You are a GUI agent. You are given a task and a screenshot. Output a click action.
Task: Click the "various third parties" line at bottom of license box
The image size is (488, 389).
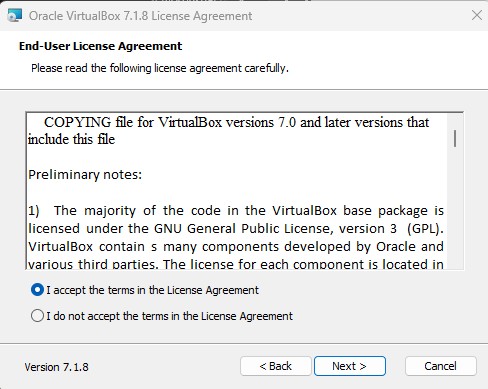coord(236,264)
